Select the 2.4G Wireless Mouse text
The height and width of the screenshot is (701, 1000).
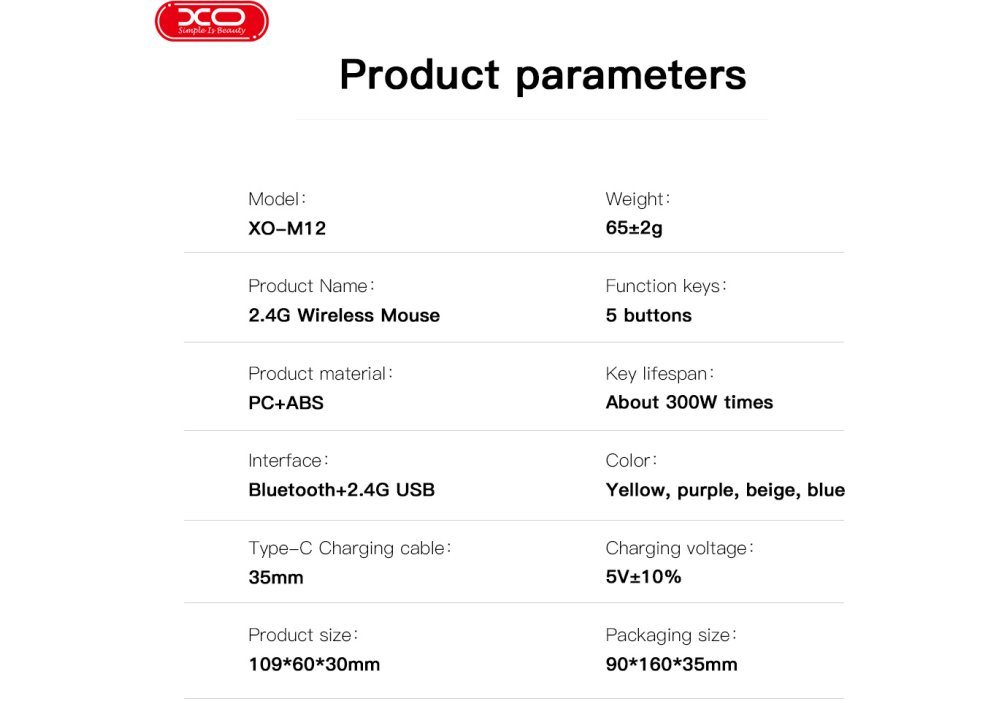pyautogui.click(x=344, y=315)
